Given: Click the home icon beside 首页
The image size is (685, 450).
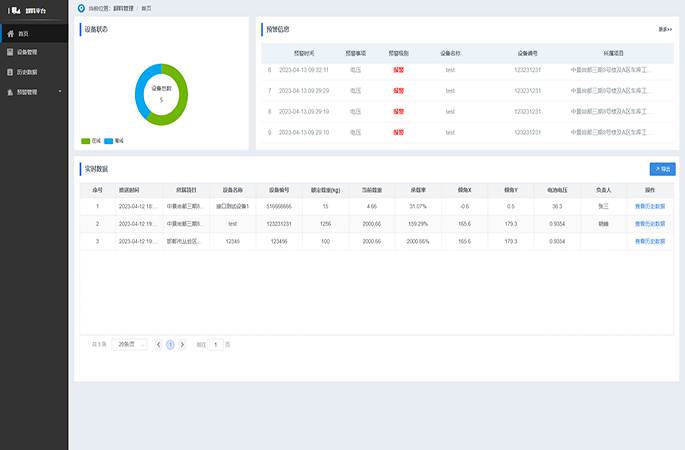Looking at the screenshot, I should (x=10, y=34).
